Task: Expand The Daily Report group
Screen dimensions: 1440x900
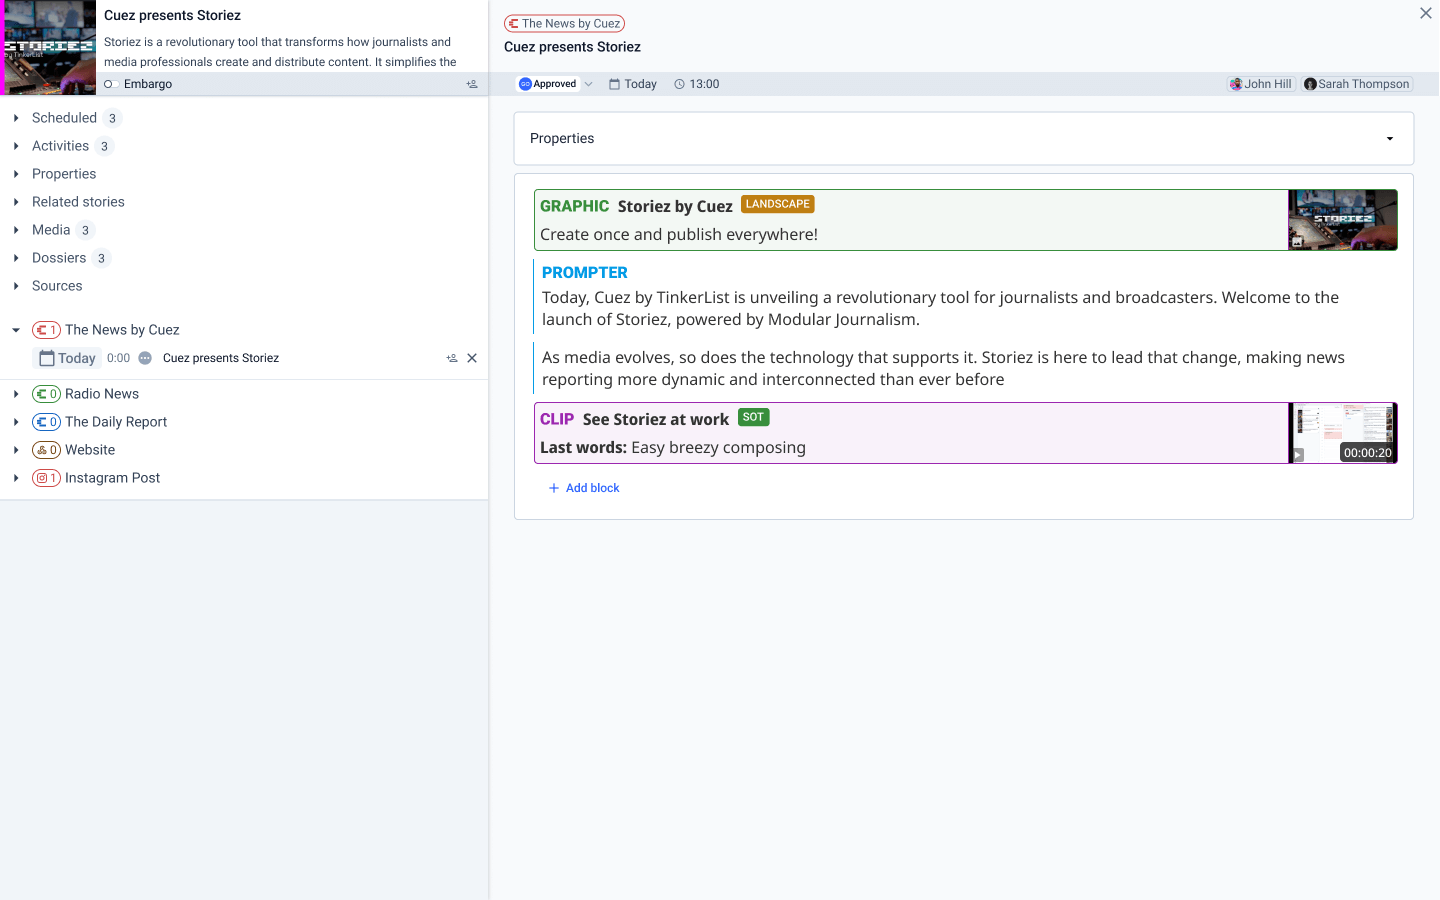Action: [16, 422]
